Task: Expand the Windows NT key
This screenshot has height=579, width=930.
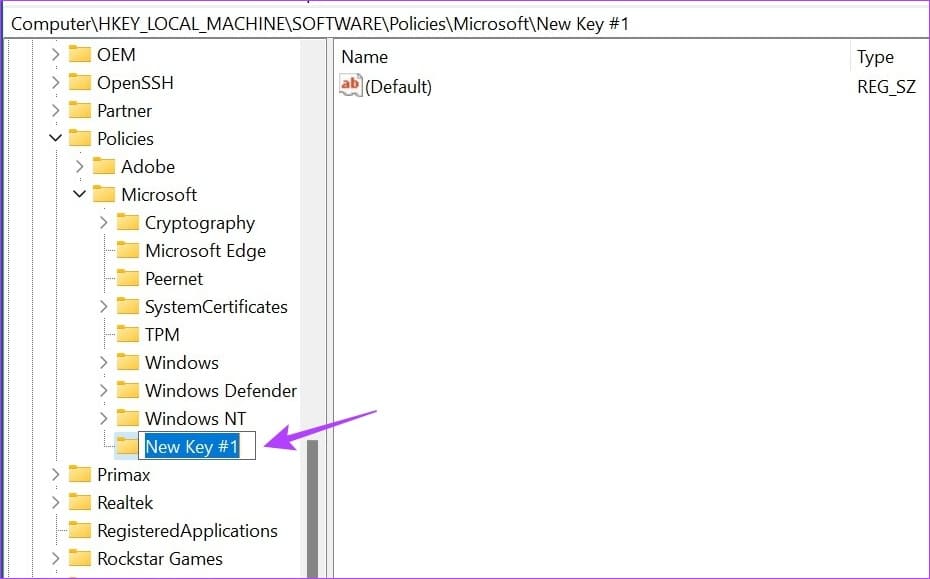Action: 103,418
